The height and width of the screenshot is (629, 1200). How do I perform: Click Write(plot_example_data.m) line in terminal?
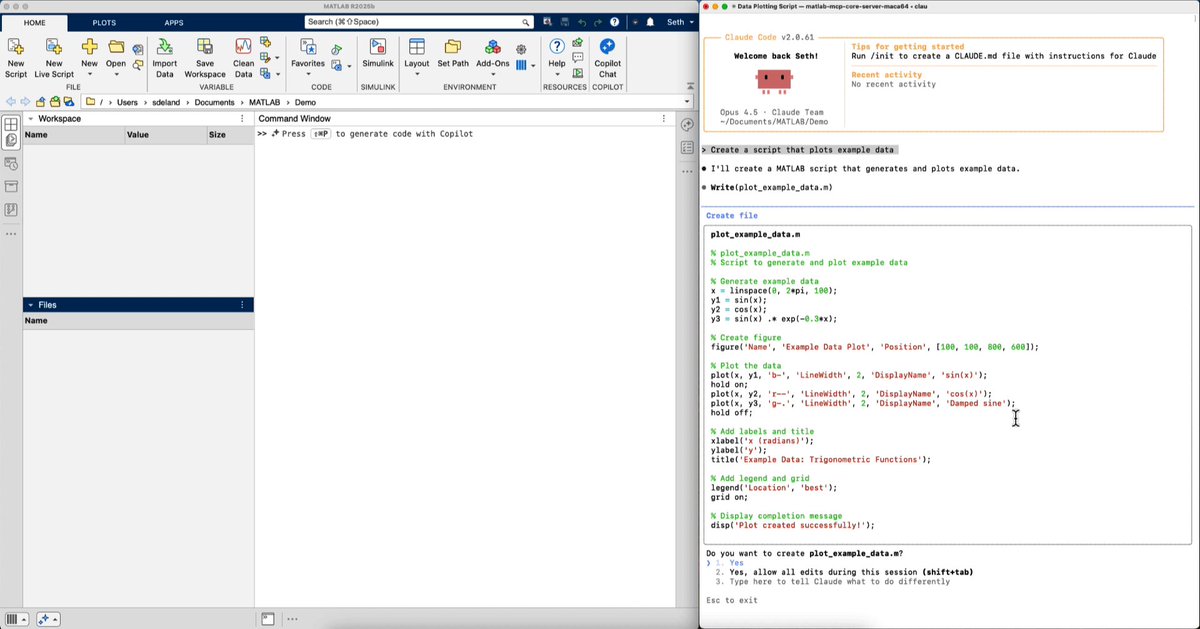[771, 187]
